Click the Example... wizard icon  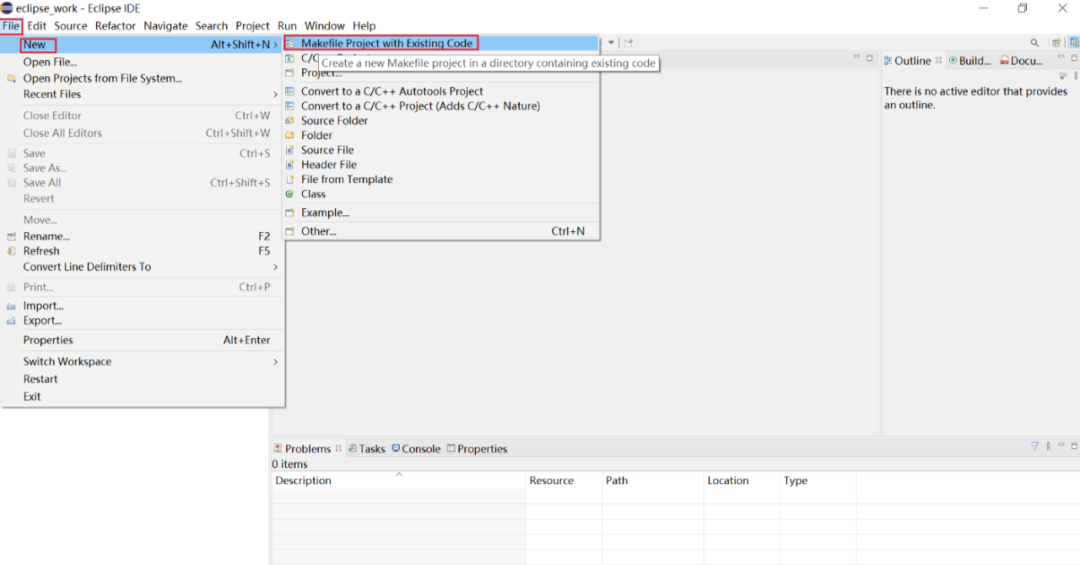tap(290, 213)
